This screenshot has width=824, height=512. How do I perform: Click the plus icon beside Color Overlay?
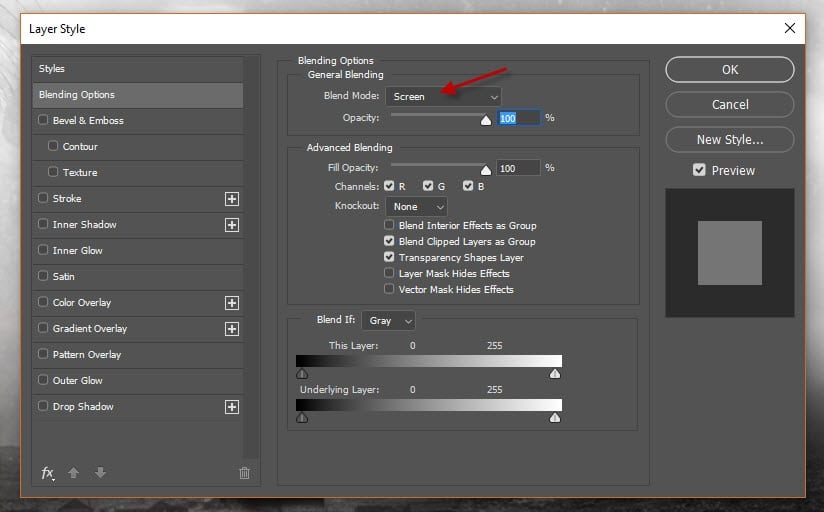232,303
